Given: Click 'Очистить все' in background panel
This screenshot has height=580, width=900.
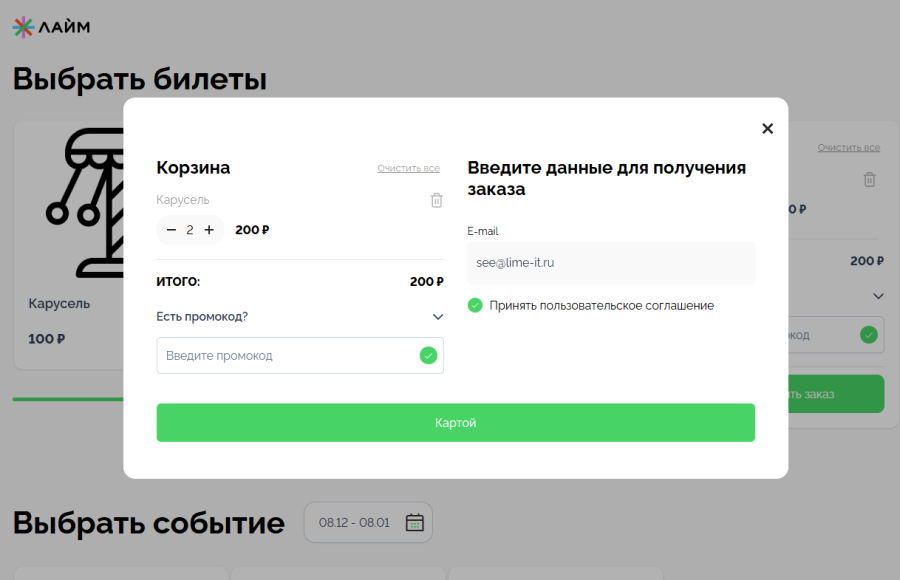Looking at the screenshot, I should coord(848,148).
